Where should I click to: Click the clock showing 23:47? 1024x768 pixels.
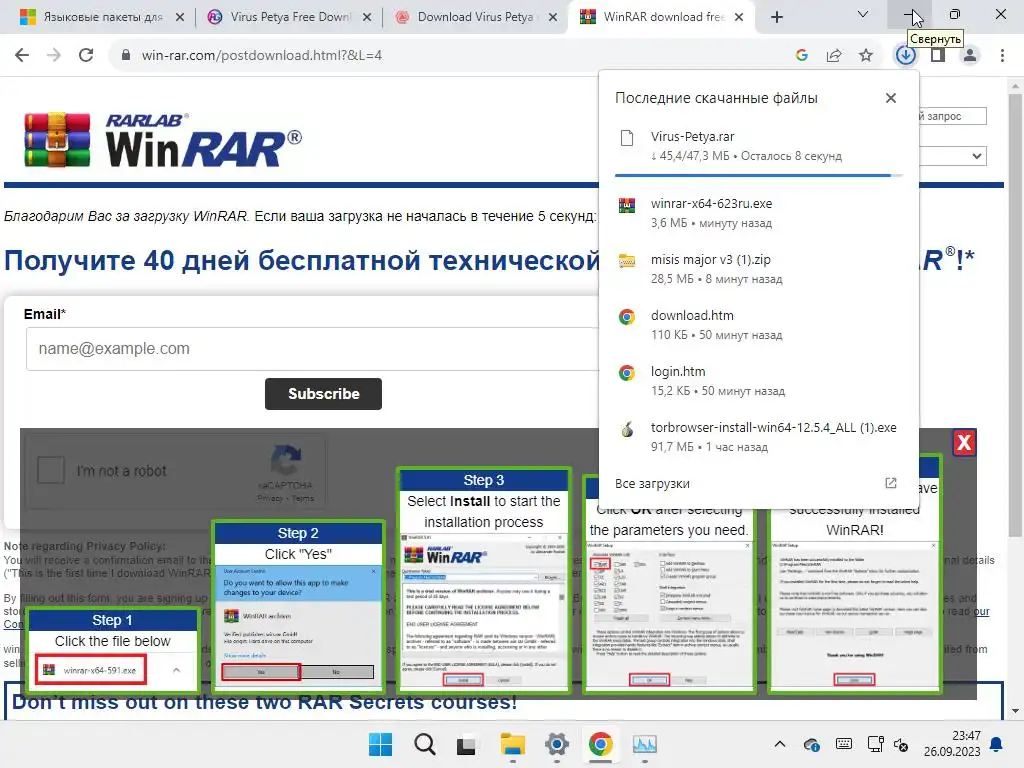tap(966, 736)
